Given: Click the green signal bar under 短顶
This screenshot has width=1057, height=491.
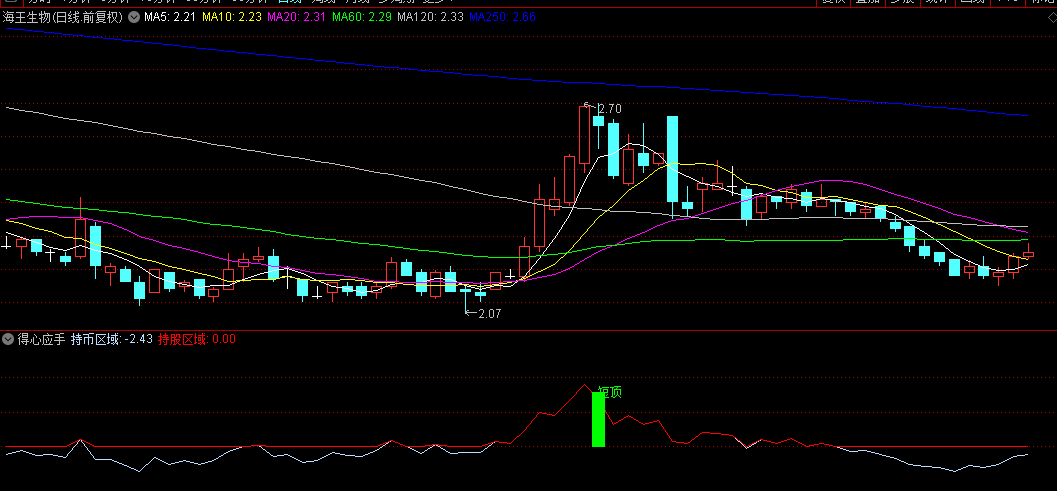Looking at the screenshot, I should pyautogui.click(x=599, y=420).
